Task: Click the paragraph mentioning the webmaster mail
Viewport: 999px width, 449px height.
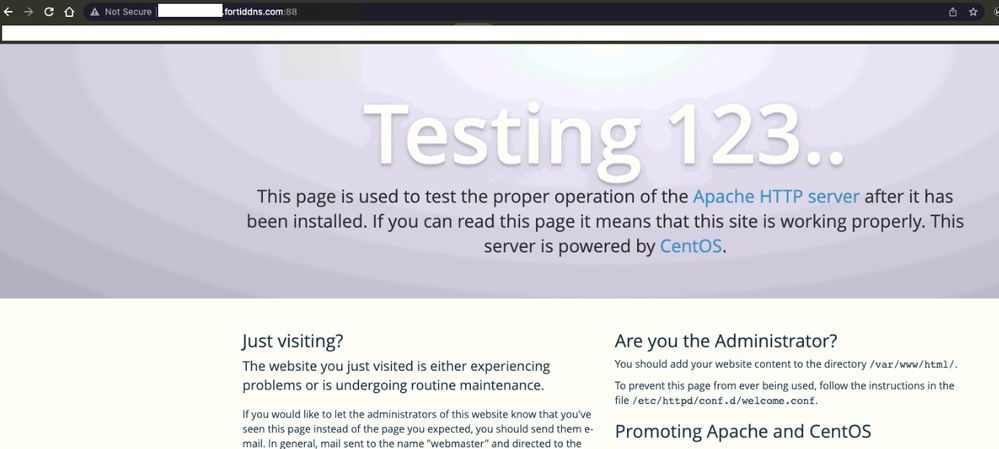Action: 418,429
